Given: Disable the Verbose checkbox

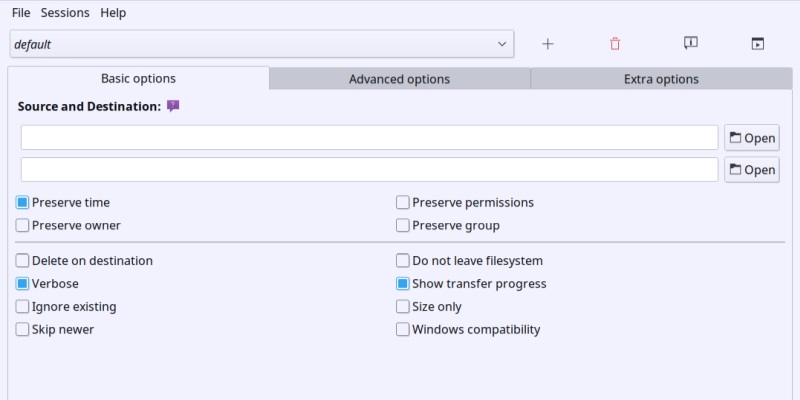Looking at the screenshot, I should [23, 284].
